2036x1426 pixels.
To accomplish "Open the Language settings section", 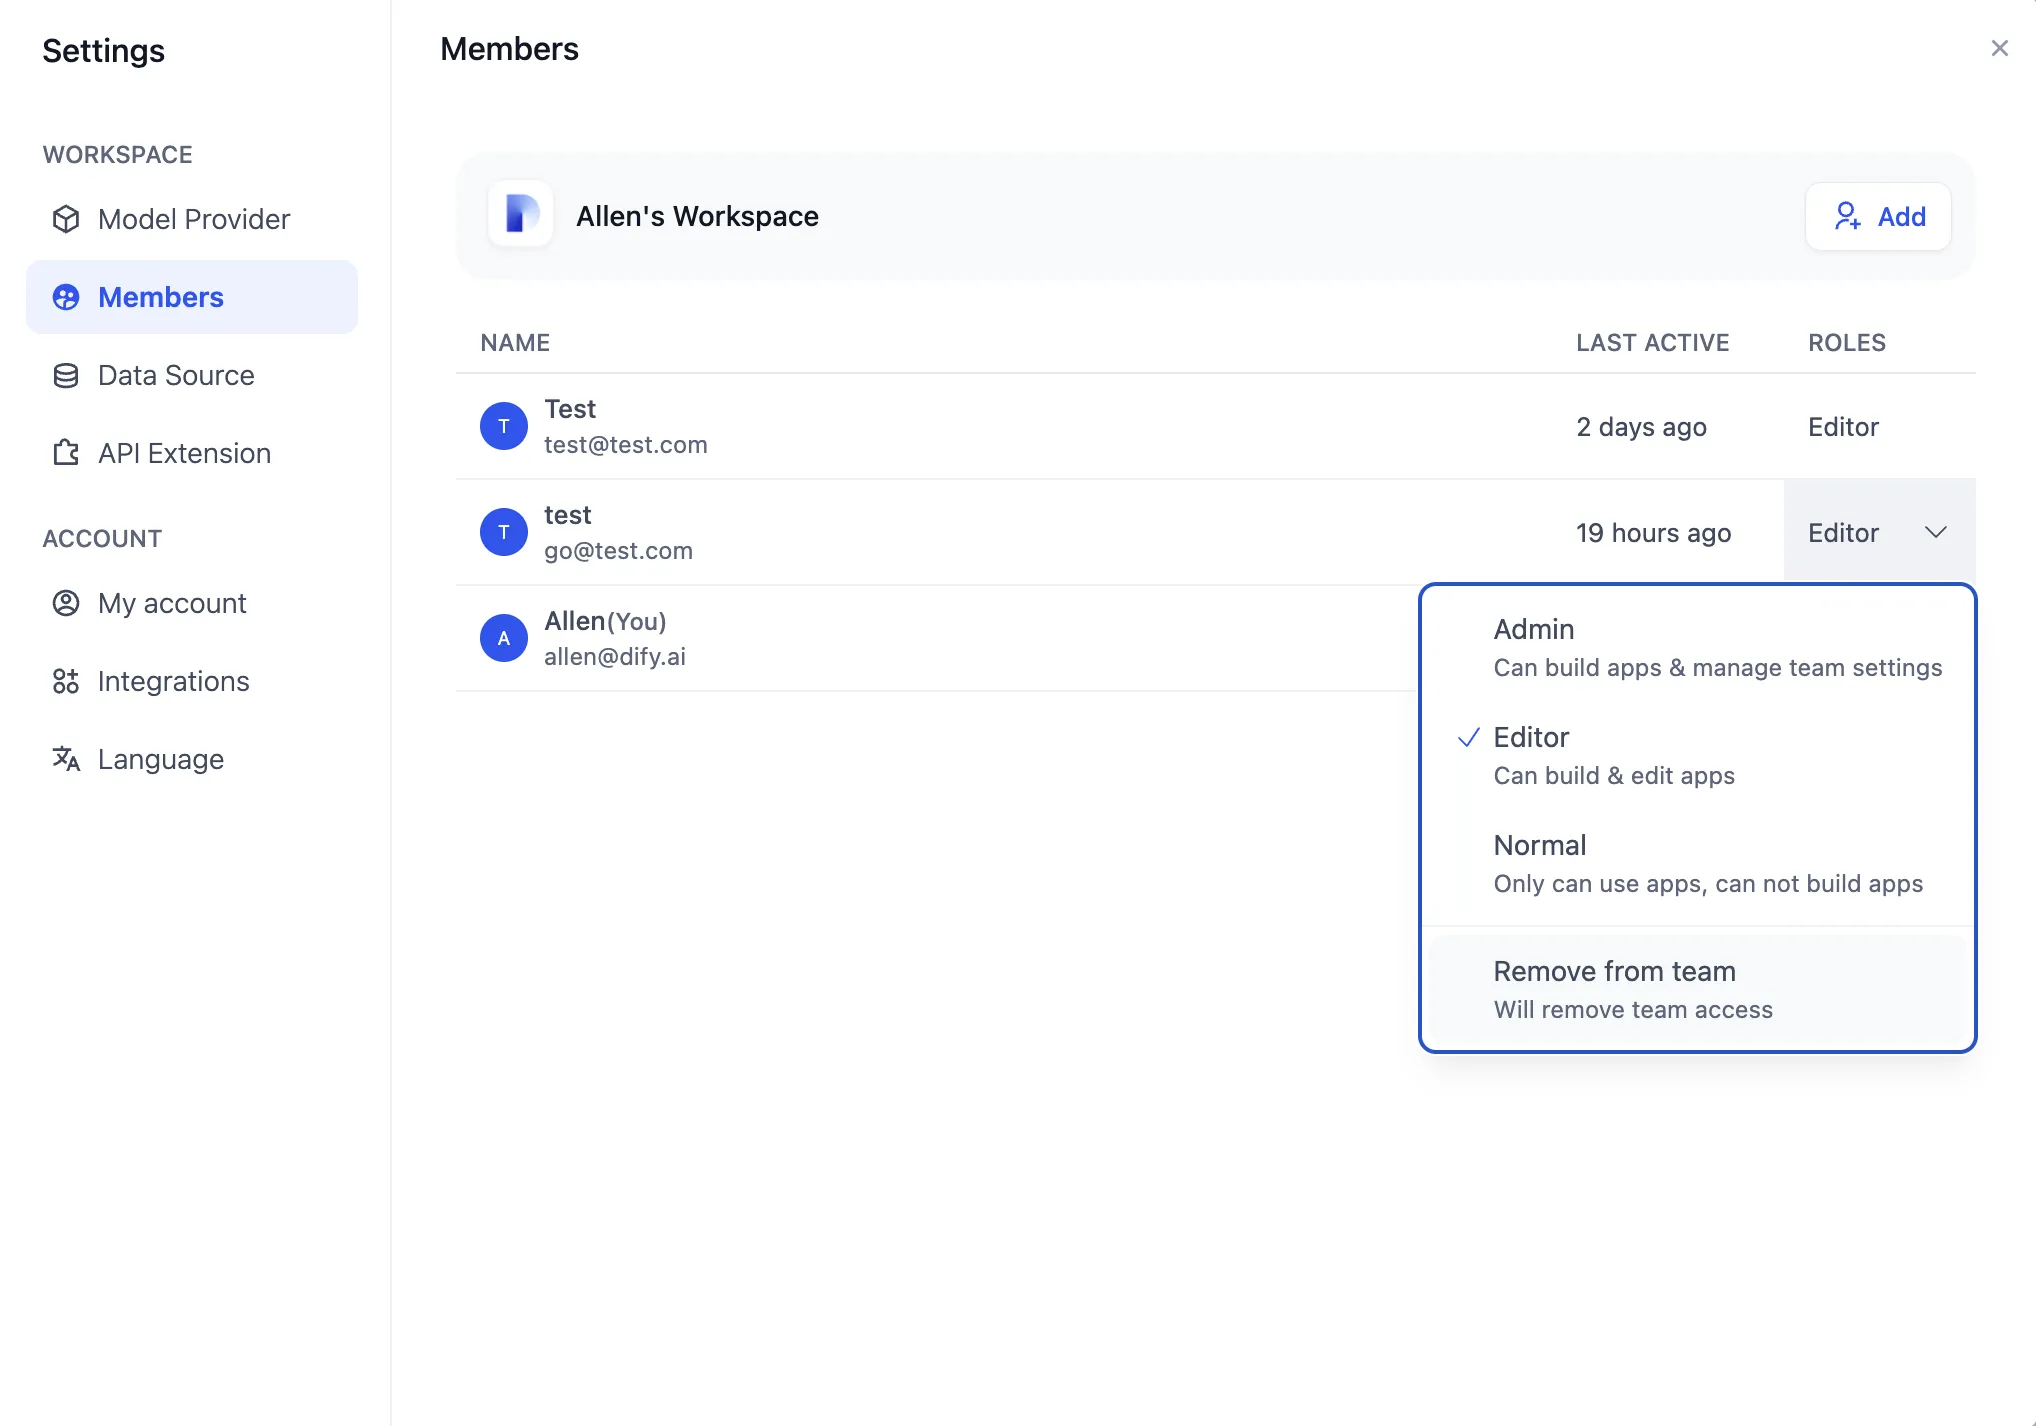I will [160, 759].
